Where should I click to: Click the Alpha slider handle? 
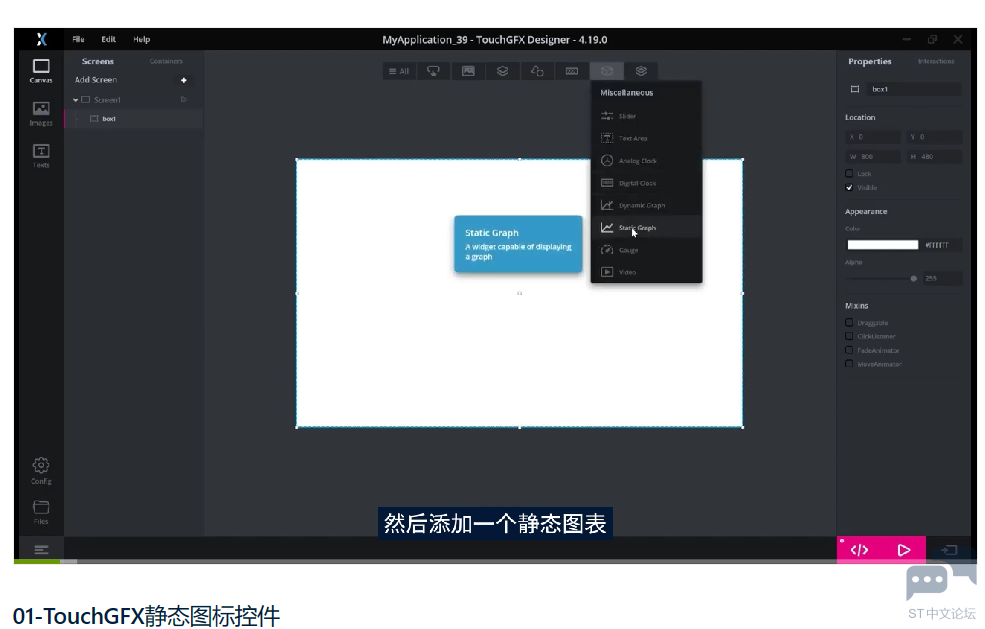point(913,278)
